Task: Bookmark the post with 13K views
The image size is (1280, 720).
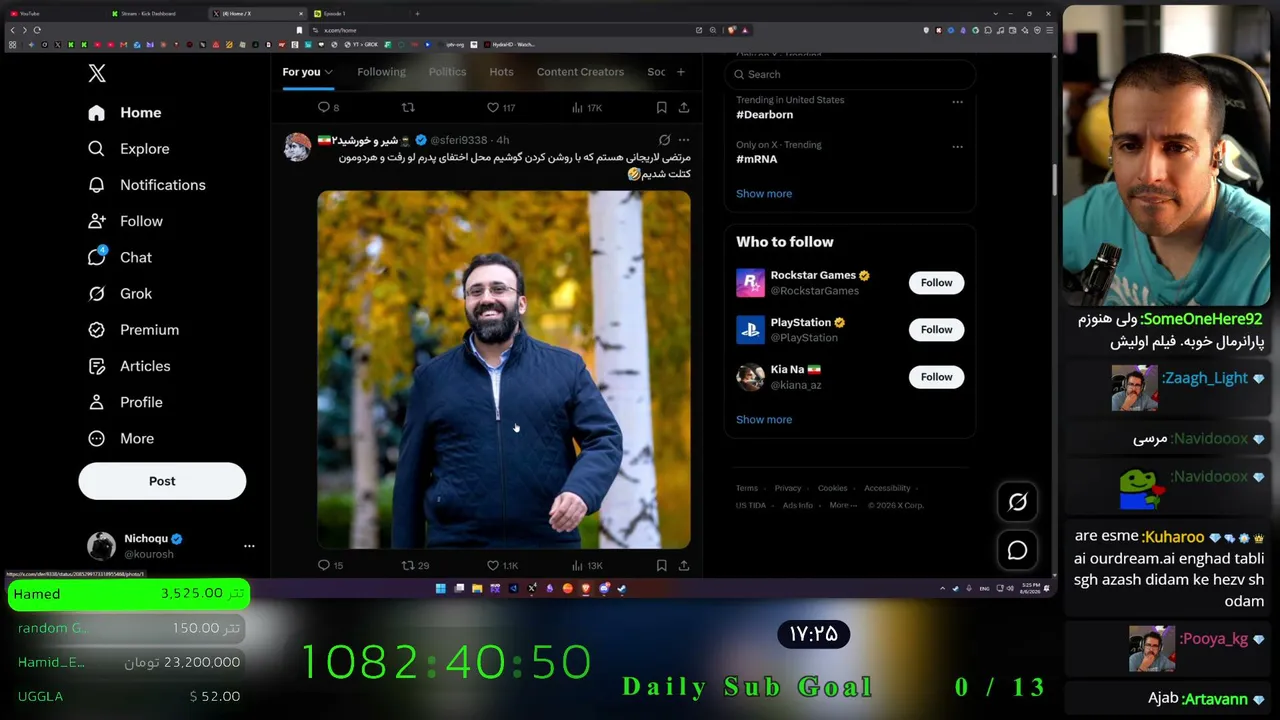Action: [661, 565]
